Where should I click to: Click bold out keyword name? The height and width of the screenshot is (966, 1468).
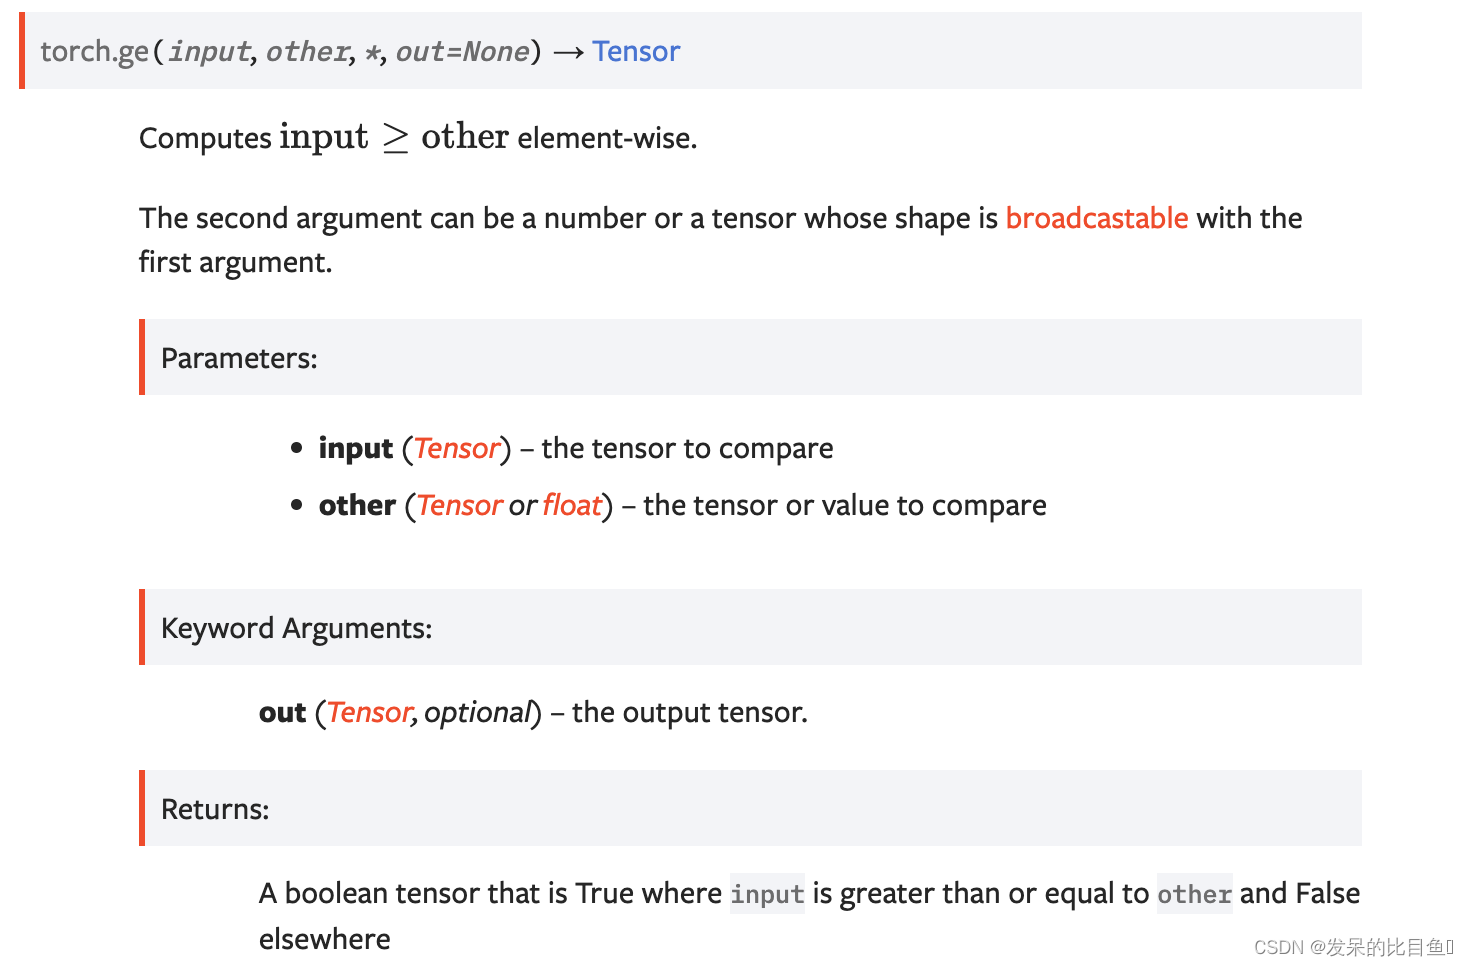(x=282, y=712)
